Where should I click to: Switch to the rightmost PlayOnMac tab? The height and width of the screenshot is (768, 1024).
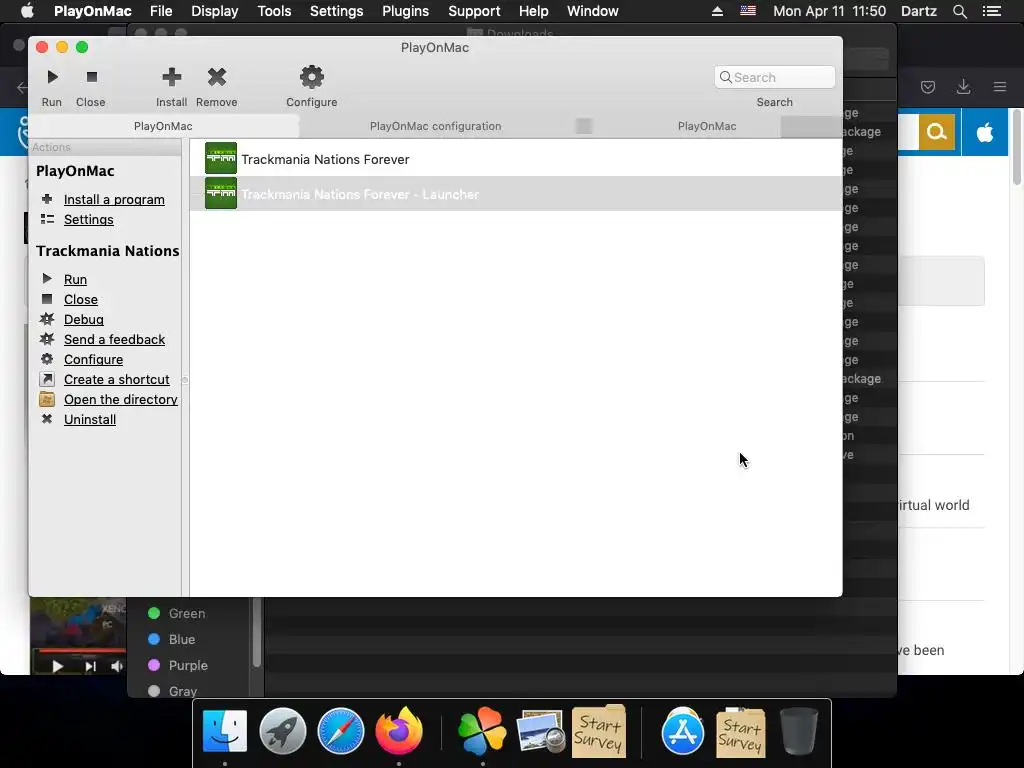tap(707, 126)
